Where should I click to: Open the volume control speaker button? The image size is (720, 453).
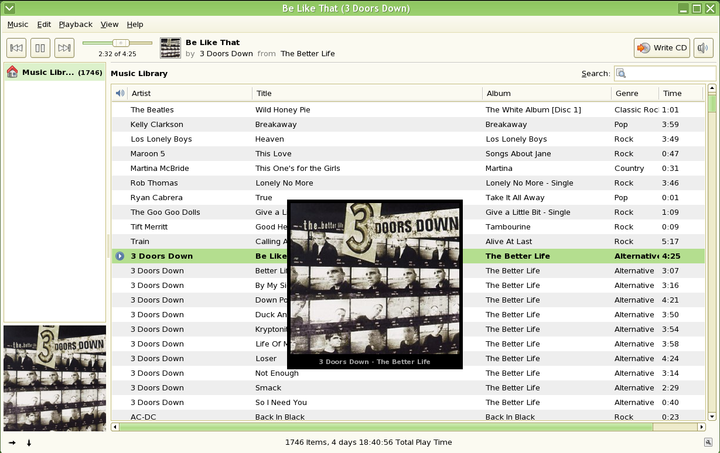click(x=703, y=48)
